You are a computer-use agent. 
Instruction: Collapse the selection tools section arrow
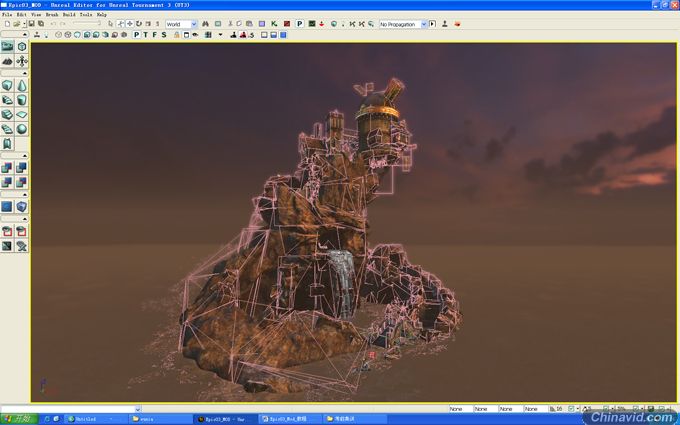pyautogui.click(x=25, y=219)
